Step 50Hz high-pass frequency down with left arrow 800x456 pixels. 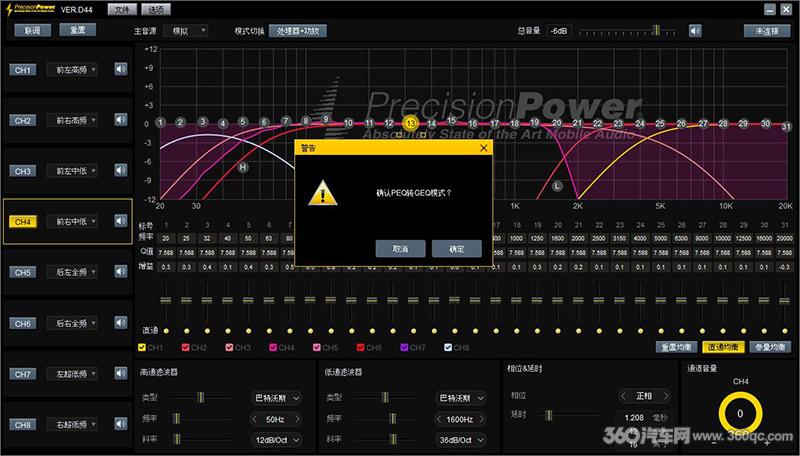pos(255,419)
